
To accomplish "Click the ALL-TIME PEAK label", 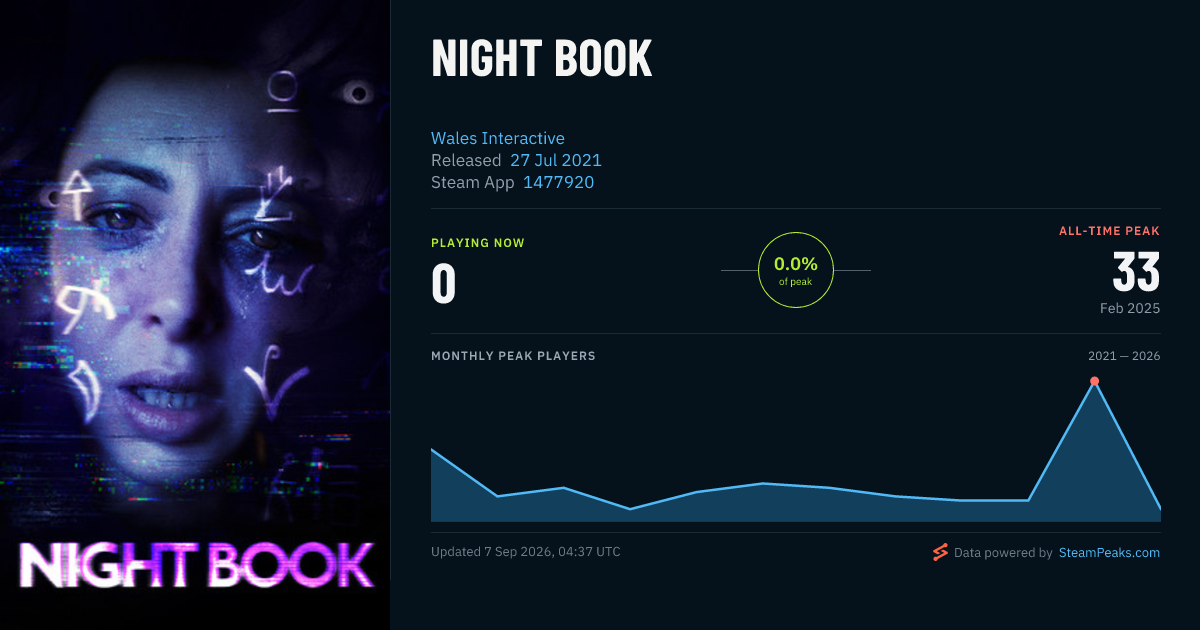I will [x=1110, y=231].
